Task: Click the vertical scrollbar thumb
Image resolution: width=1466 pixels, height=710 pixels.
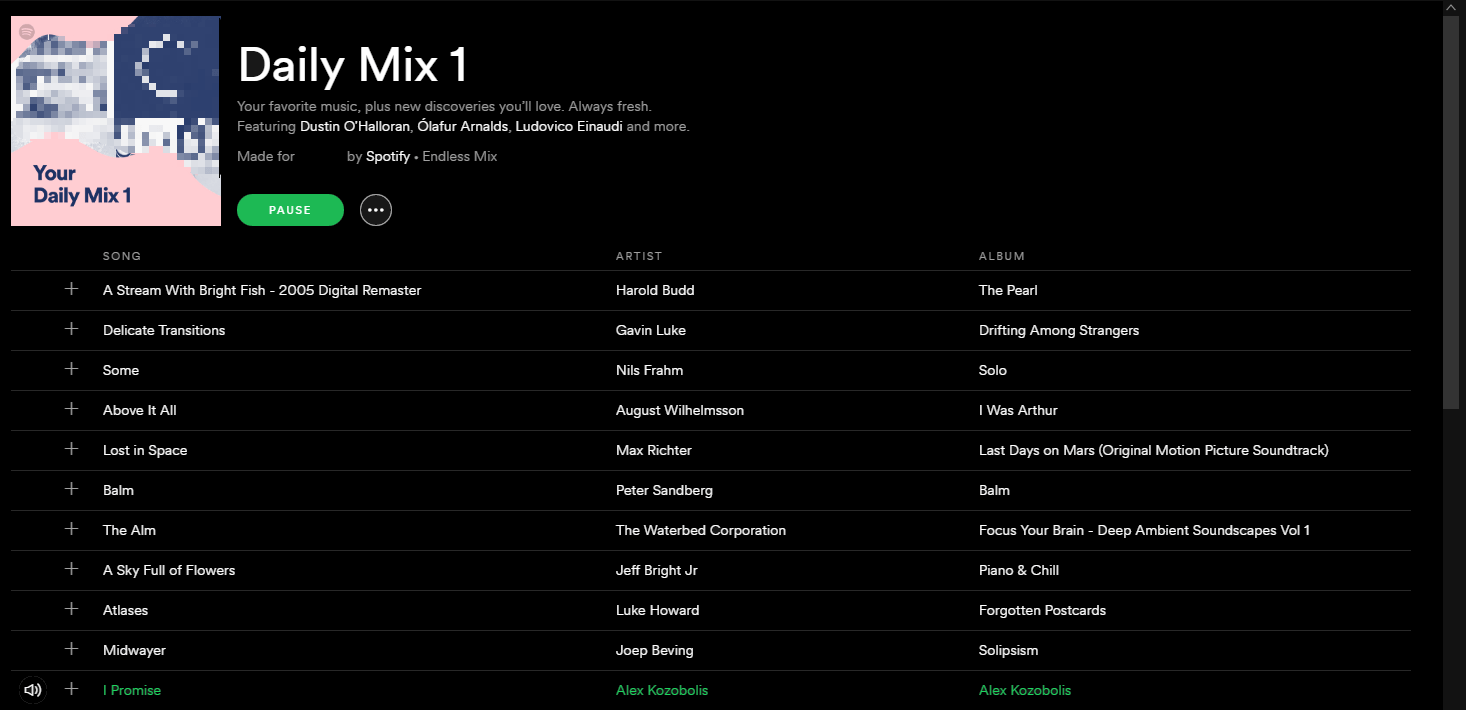Action: (x=1451, y=212)
